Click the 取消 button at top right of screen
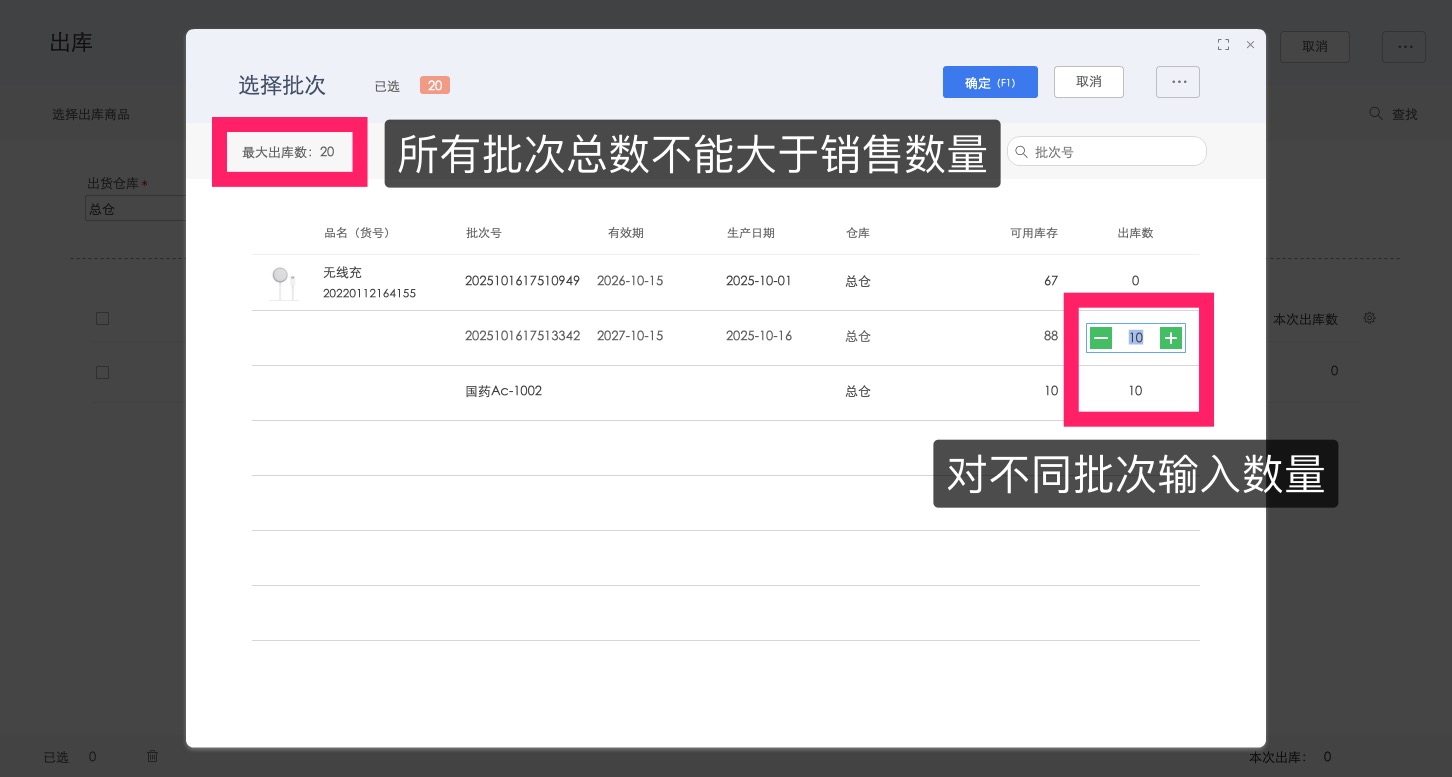Screen dimensions: 1452x777 click(1315, 46)
